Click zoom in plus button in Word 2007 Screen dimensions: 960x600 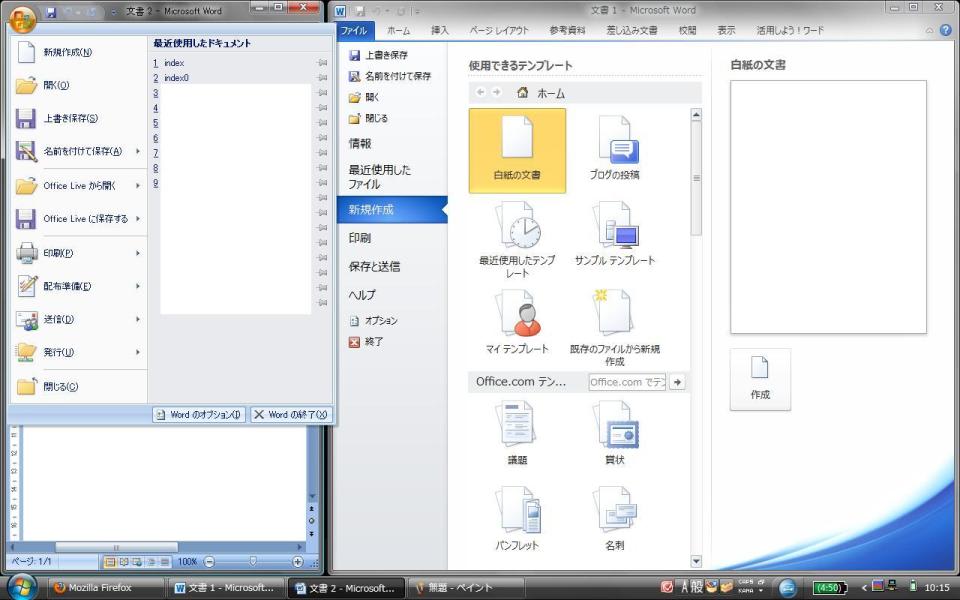point(298,561)
